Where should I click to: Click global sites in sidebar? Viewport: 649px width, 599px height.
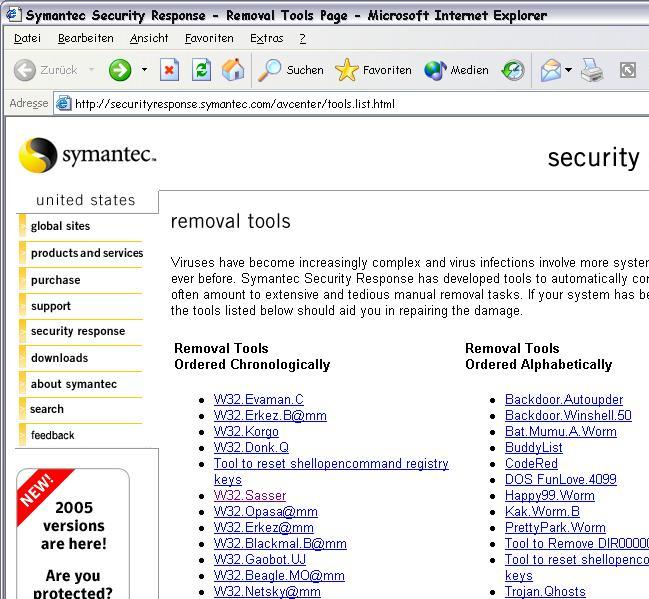pos(60,226)
